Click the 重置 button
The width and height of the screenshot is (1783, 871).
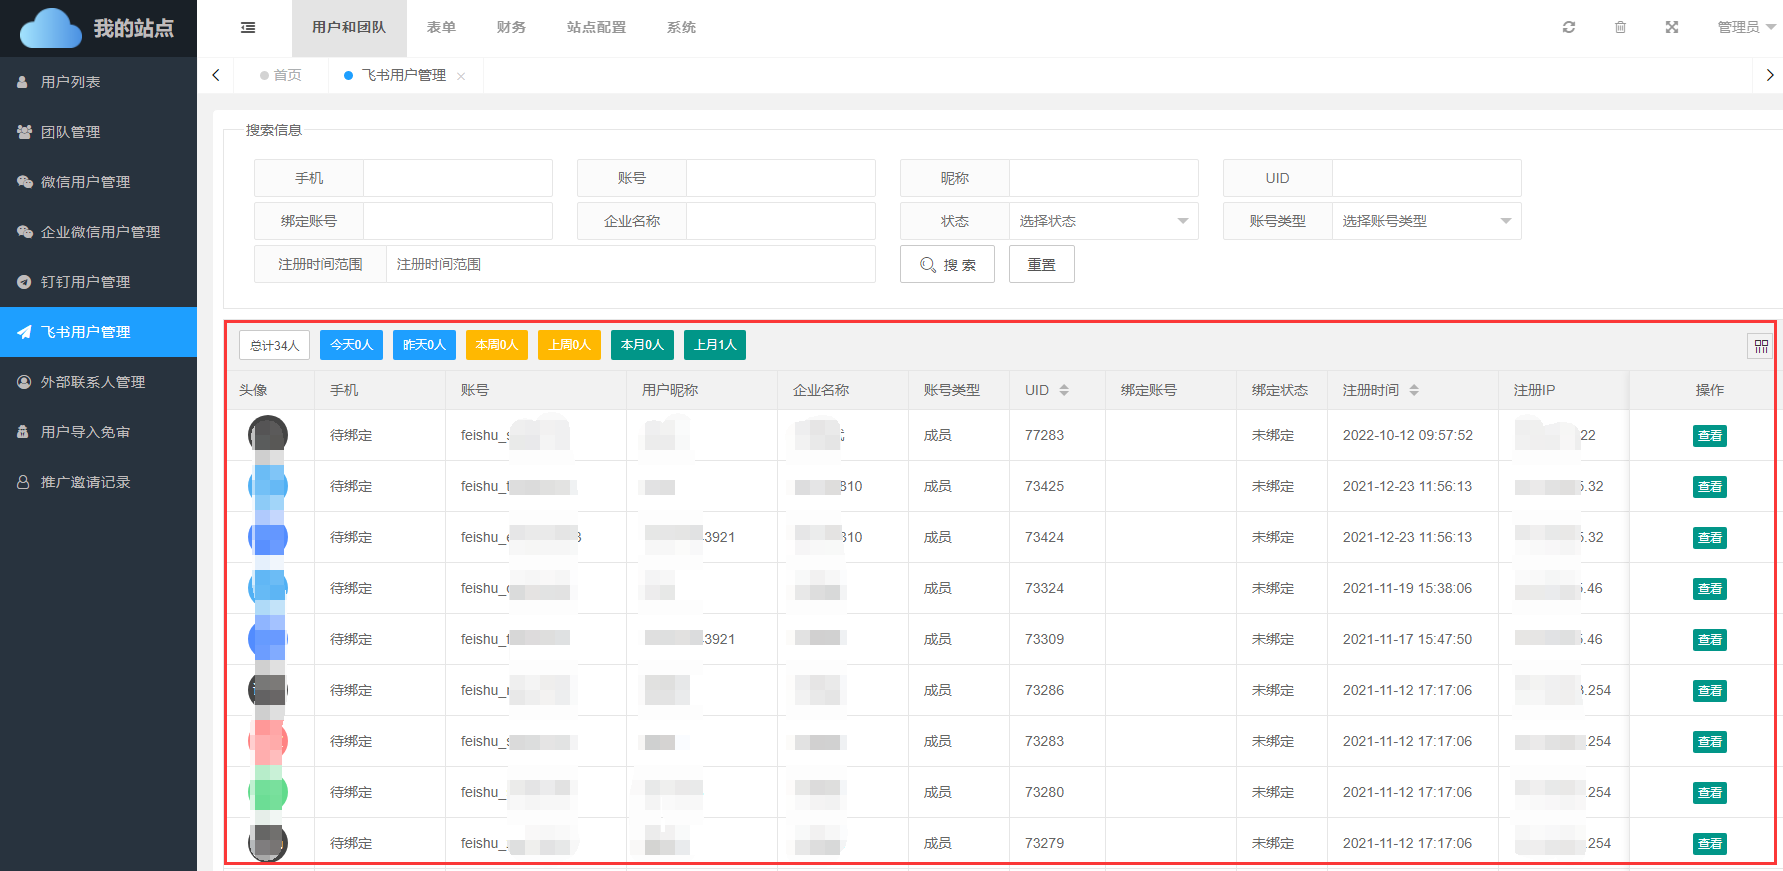[1041, 264]
